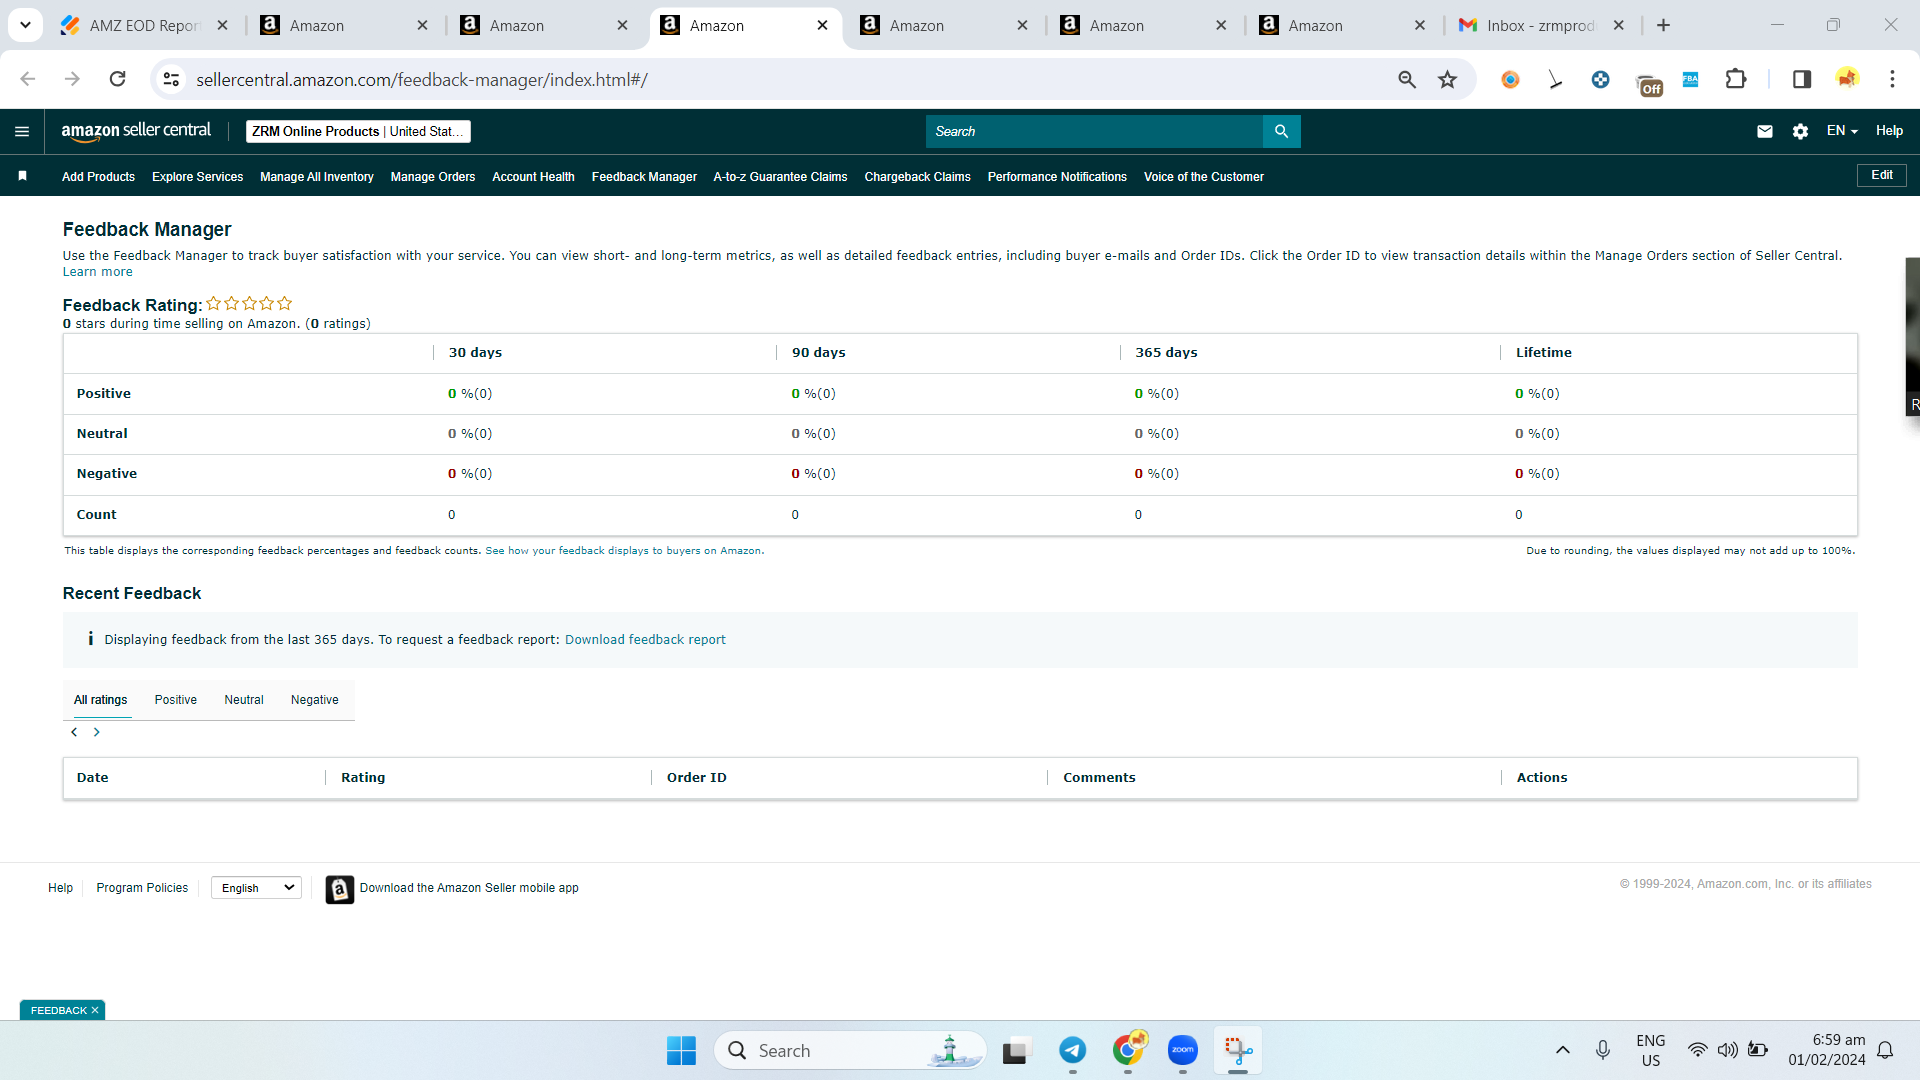Click the Learn more link
Screen dimensions: 1920x1080
coord(98,272)
